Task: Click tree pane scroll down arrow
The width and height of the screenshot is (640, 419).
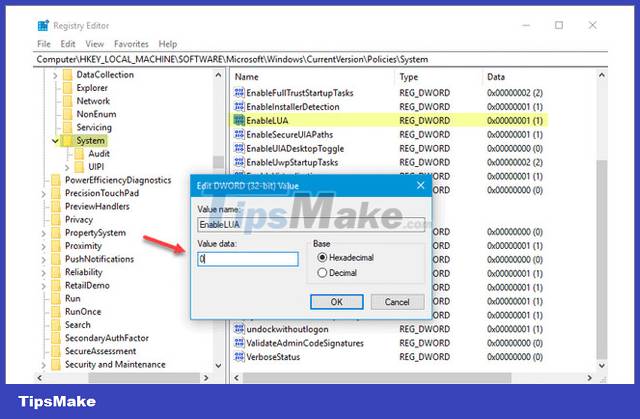Action: [218, 366]
